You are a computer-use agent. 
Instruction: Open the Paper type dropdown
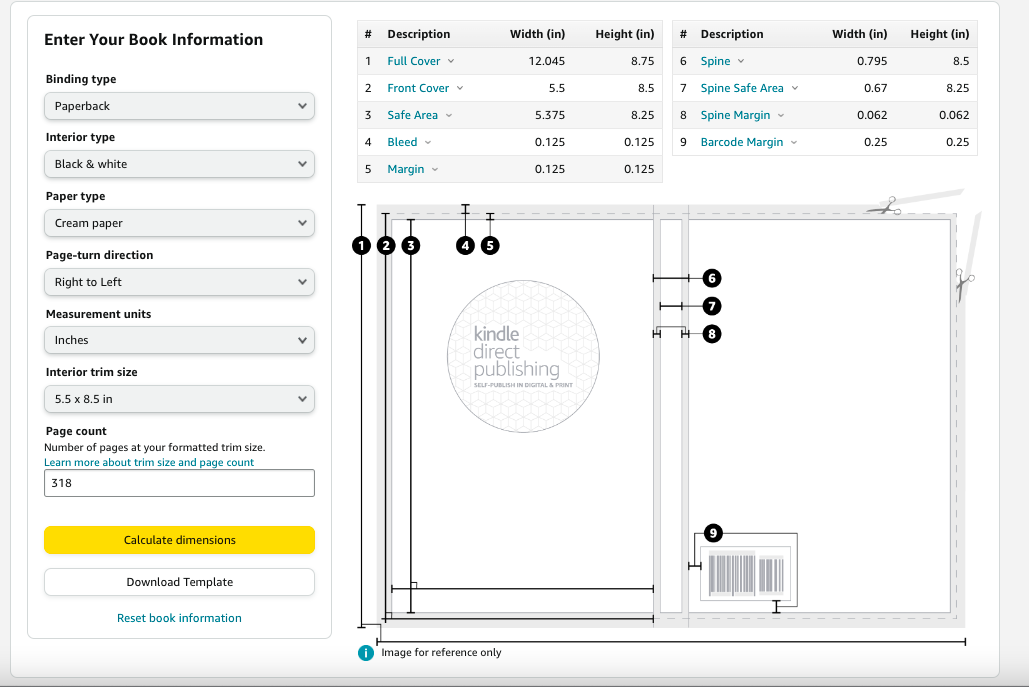click(179, 223)
